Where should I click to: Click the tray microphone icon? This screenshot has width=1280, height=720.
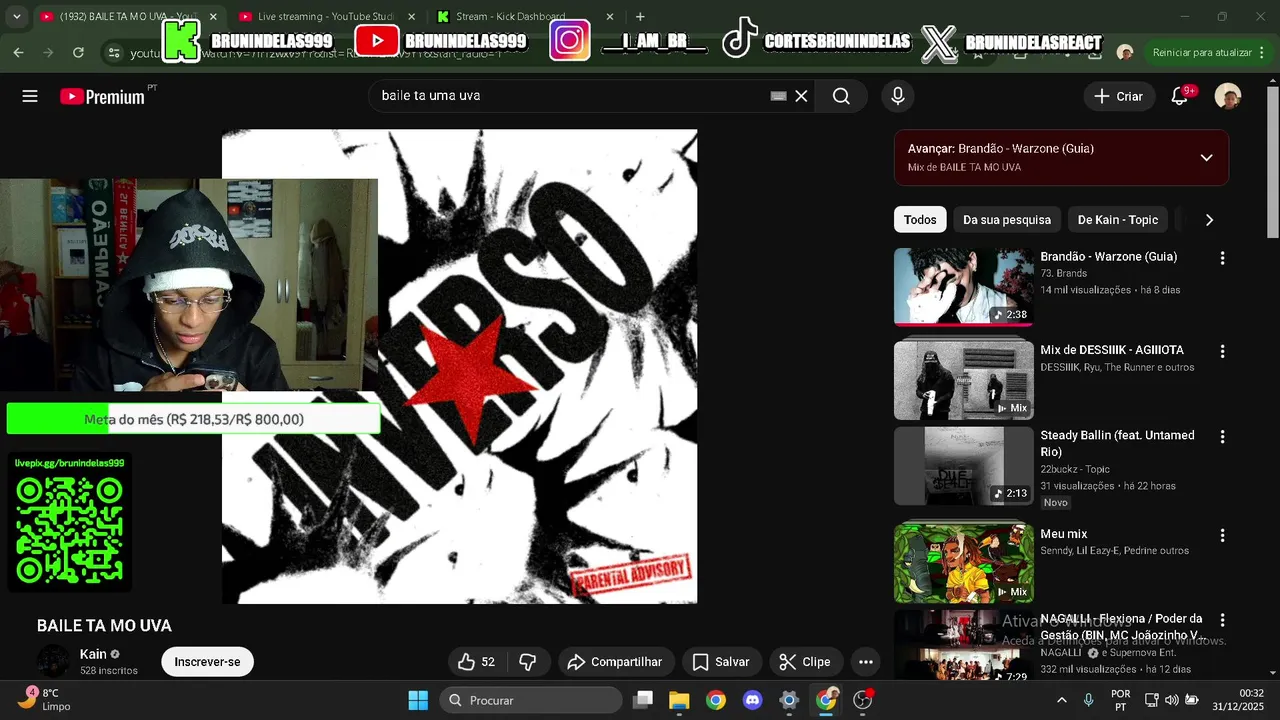[x=1088, y=700]
